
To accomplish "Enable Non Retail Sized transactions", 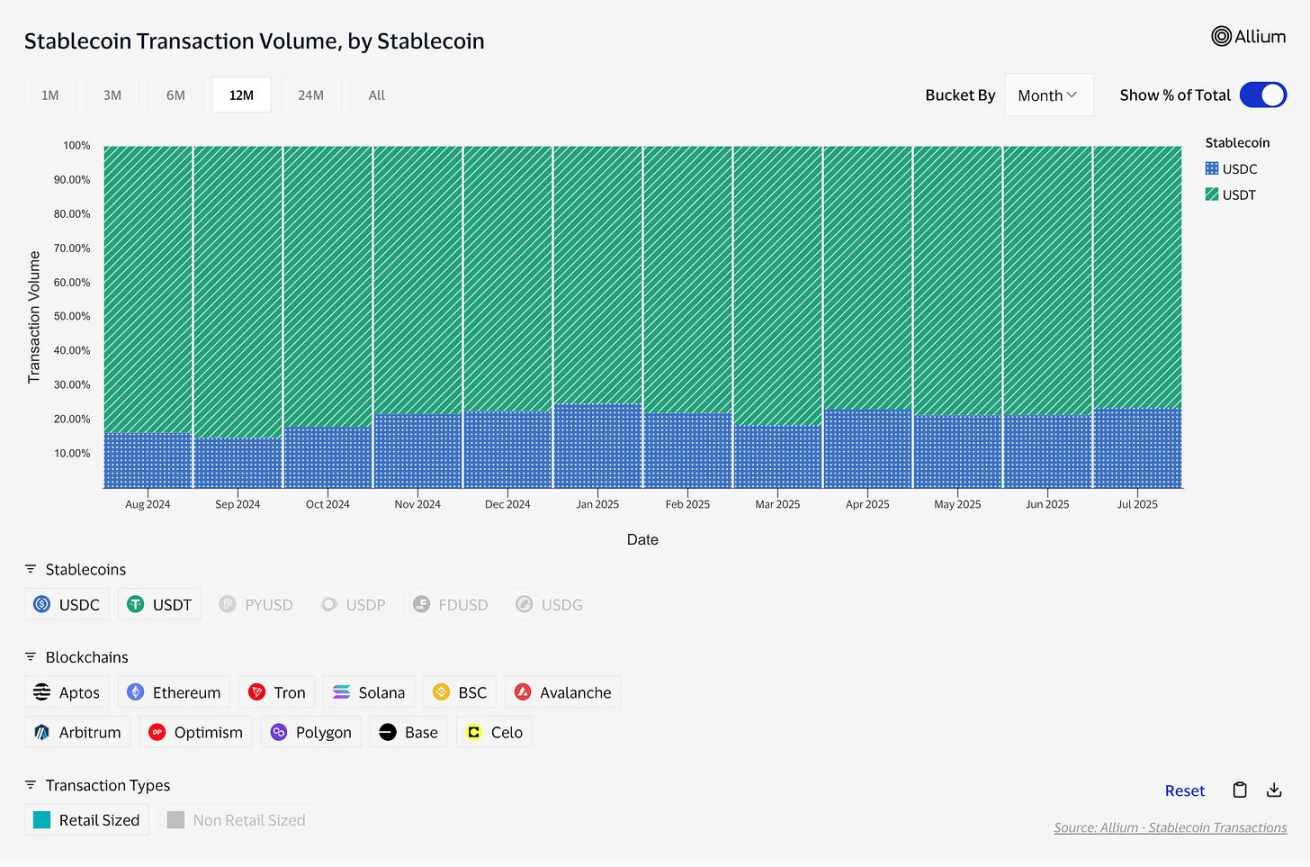I will [x=236, y=820].
